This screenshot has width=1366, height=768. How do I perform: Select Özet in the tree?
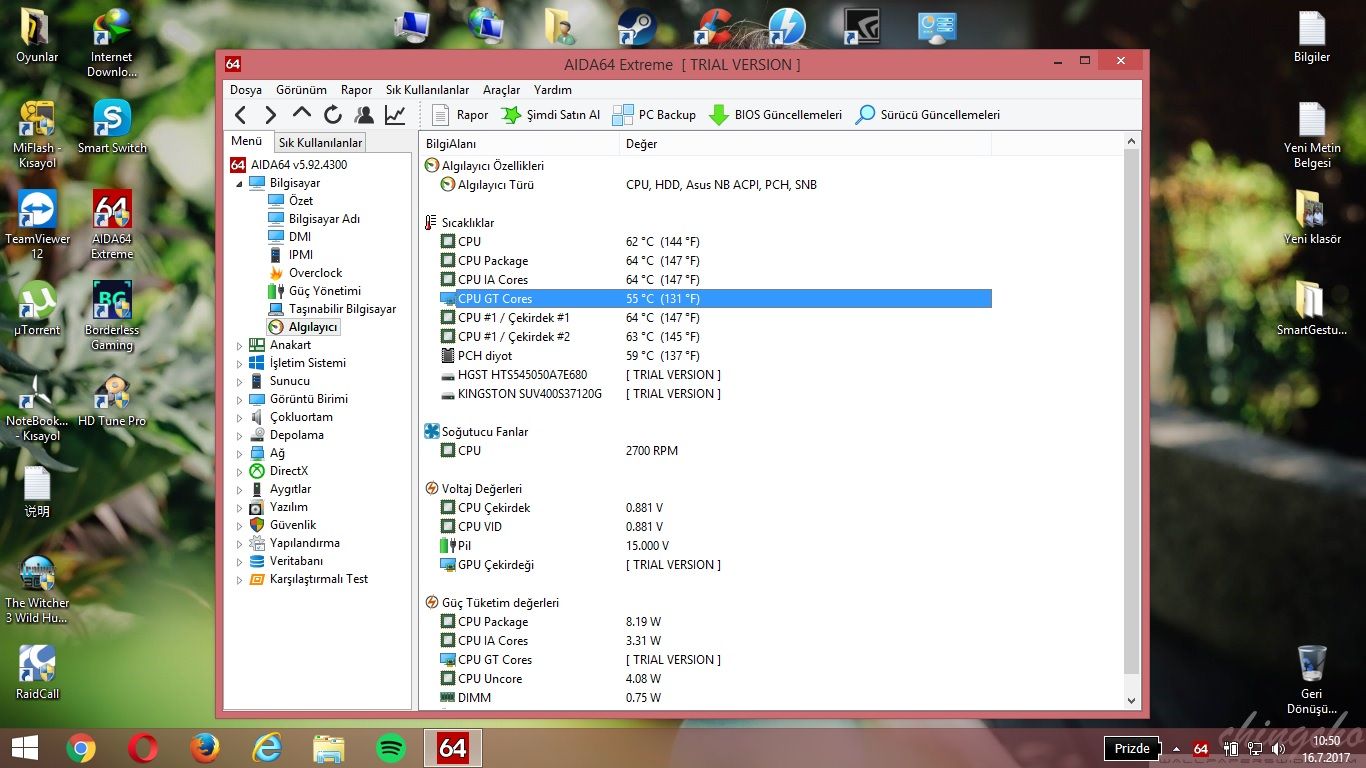point(301,201)
